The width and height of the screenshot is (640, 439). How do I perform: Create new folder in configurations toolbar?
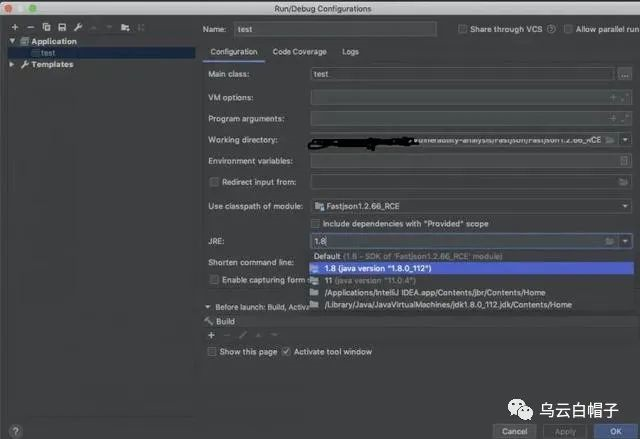coord(125,27)
